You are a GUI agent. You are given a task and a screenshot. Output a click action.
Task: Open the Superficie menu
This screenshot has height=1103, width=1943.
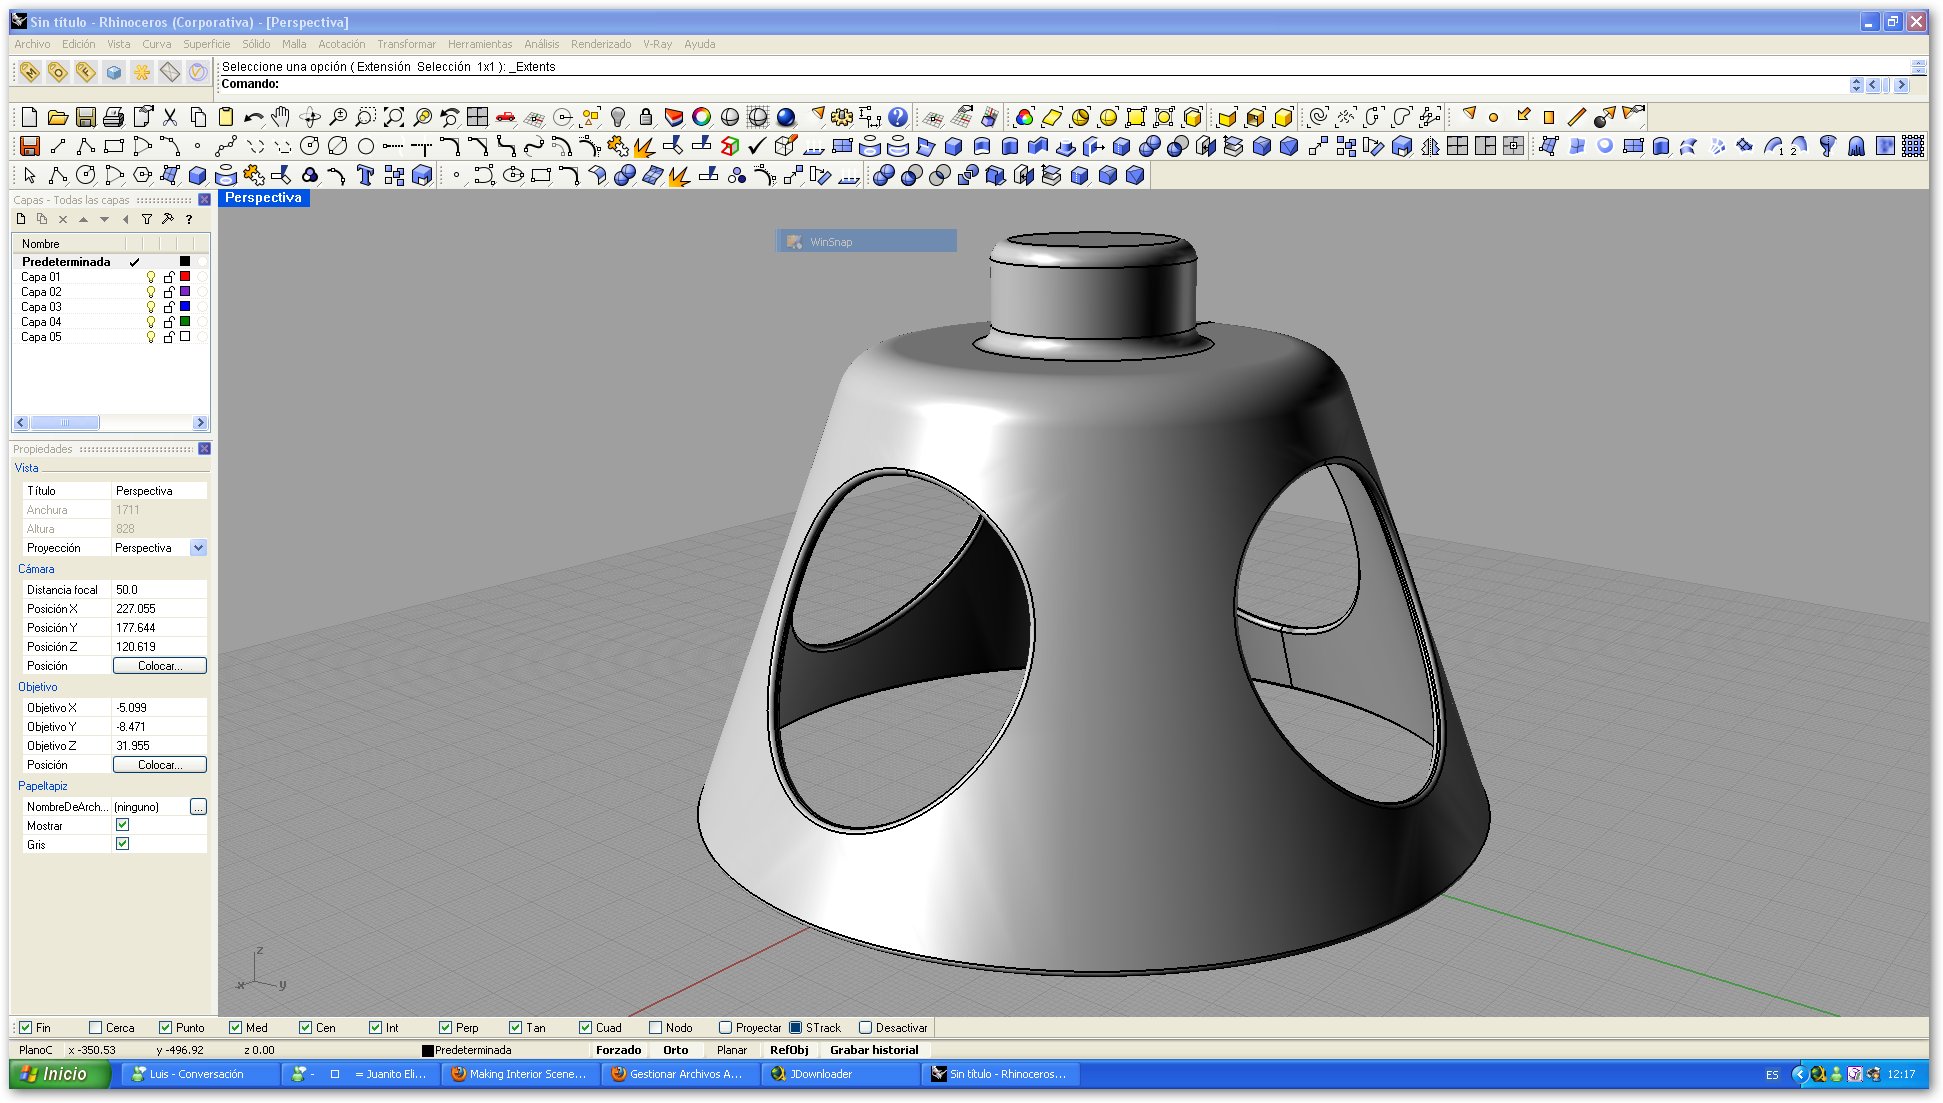tap(206, 44)
